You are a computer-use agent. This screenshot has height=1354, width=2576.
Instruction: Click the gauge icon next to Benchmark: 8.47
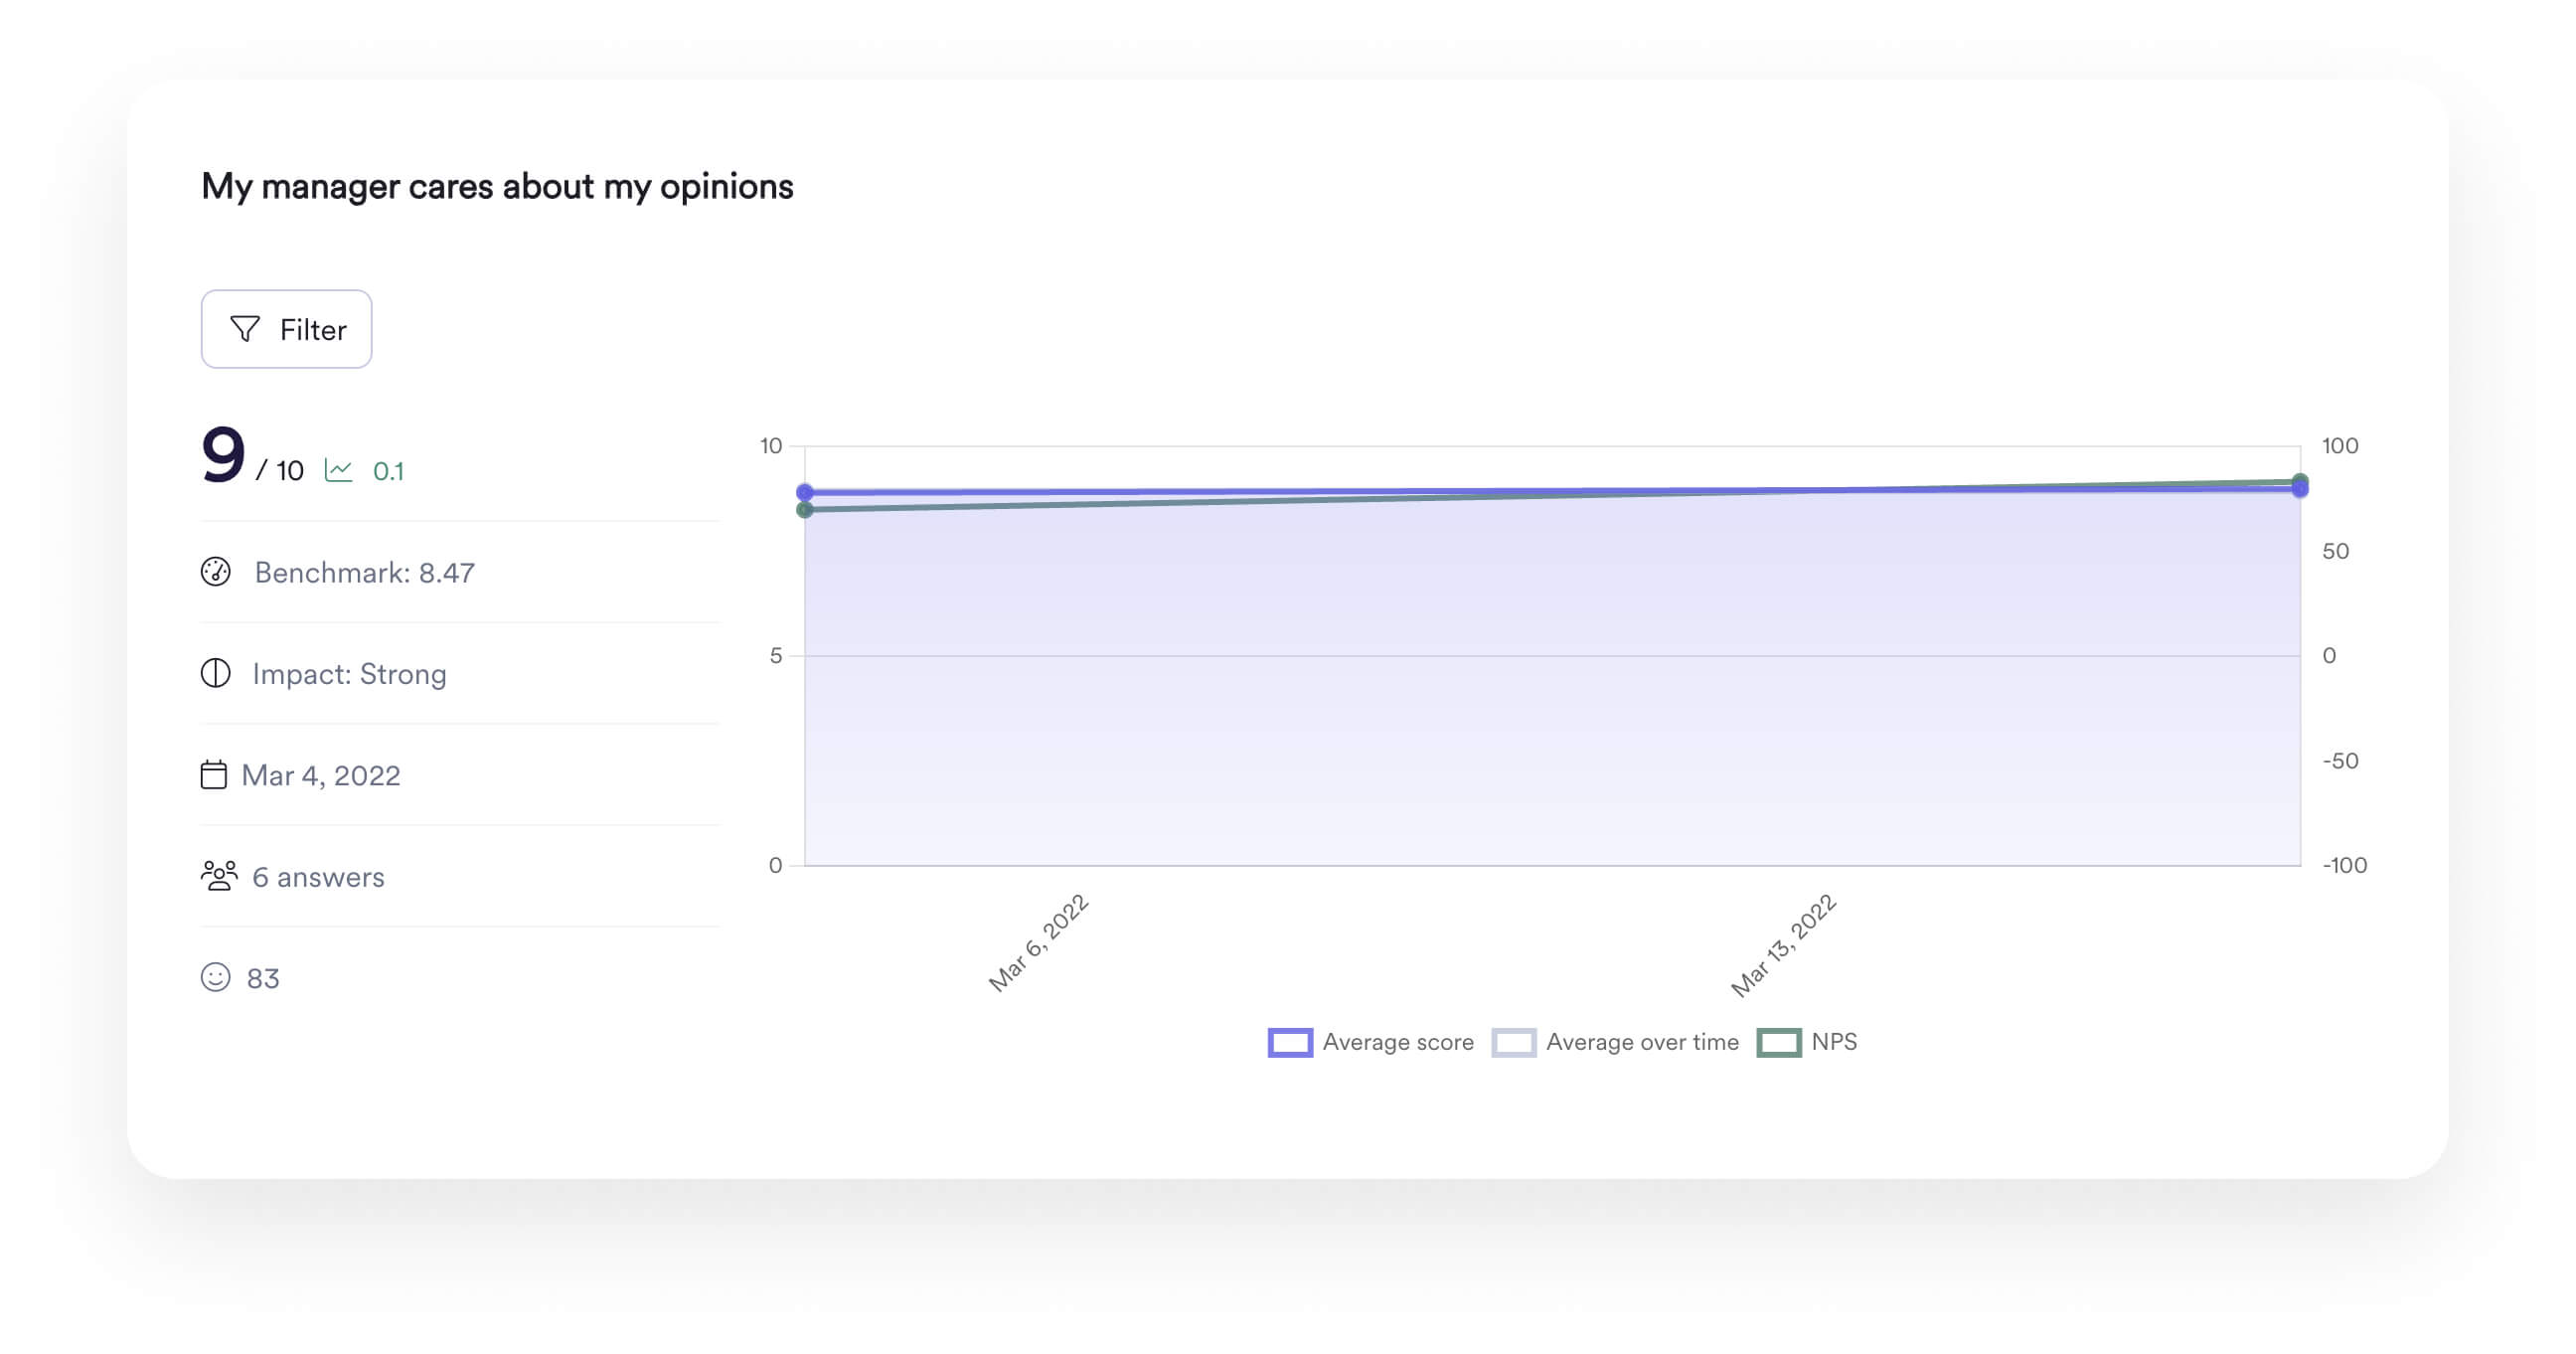tap(215, 572)
